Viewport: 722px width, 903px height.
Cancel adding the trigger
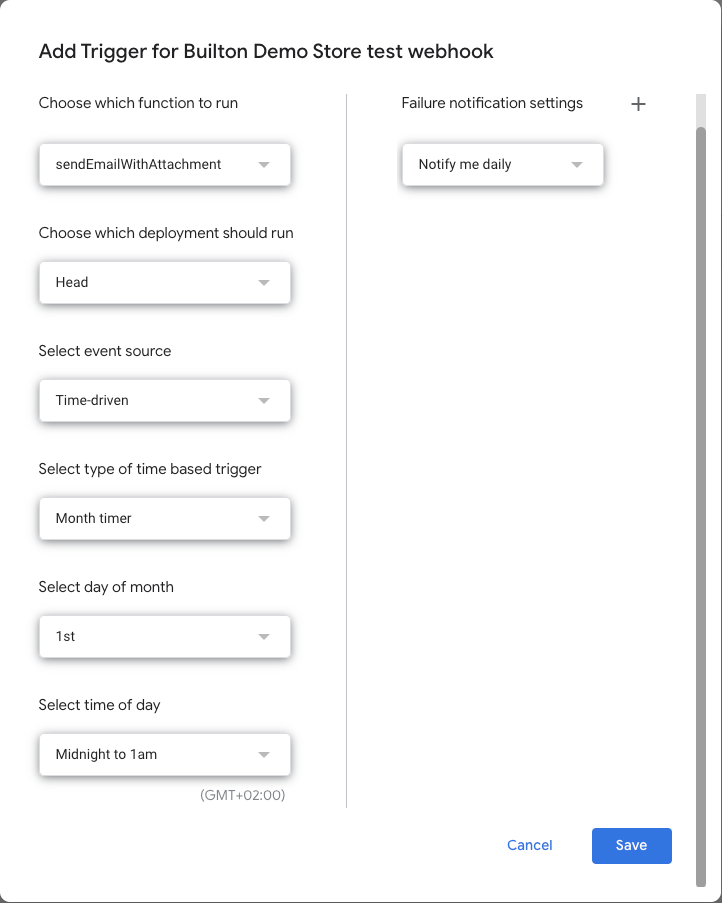529,845
